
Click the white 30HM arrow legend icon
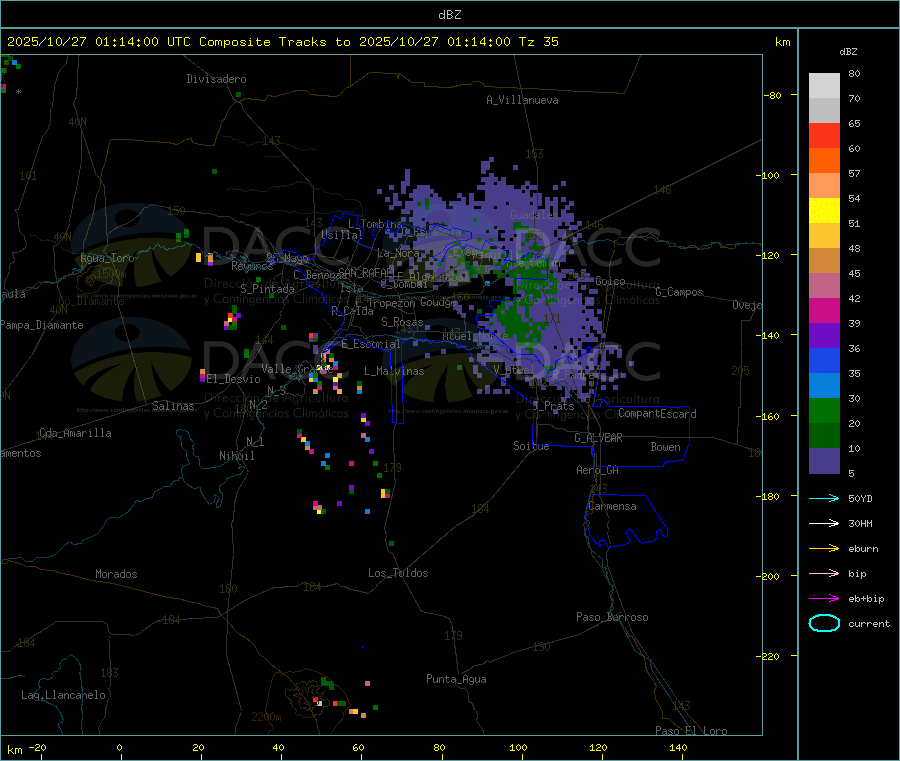(x=824, y=523)
